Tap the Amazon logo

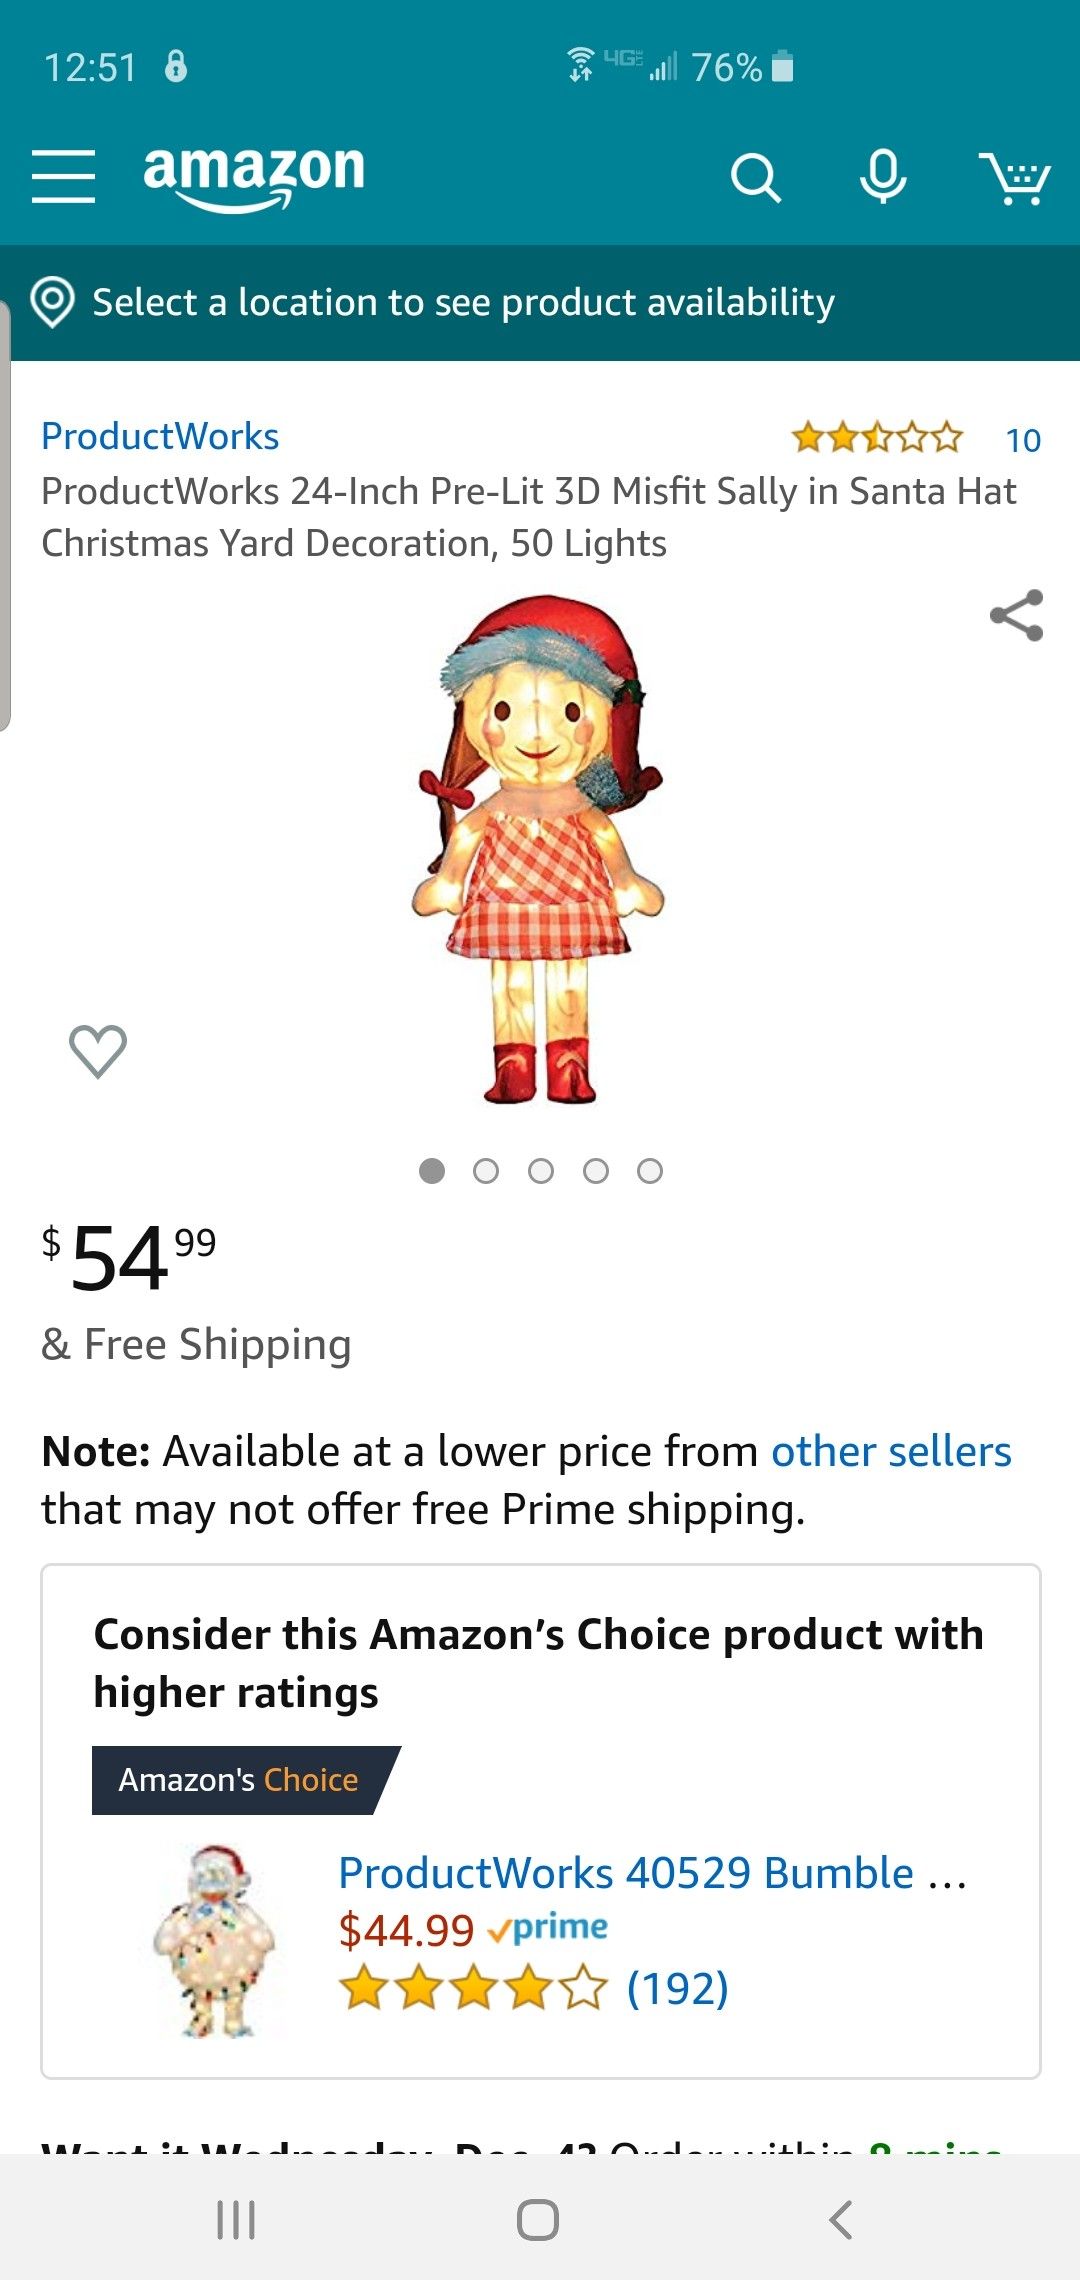coord(254,174)
